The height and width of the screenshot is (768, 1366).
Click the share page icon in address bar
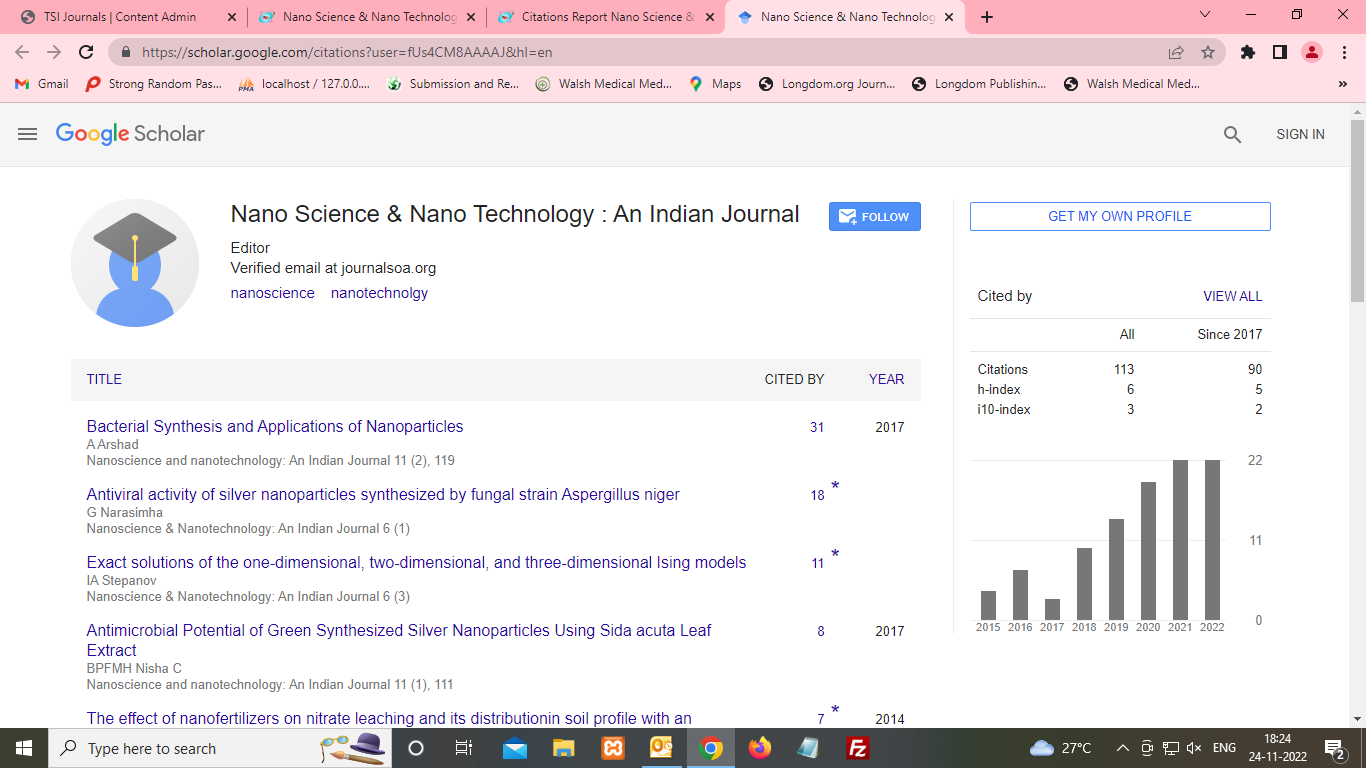click(1176, 52)
